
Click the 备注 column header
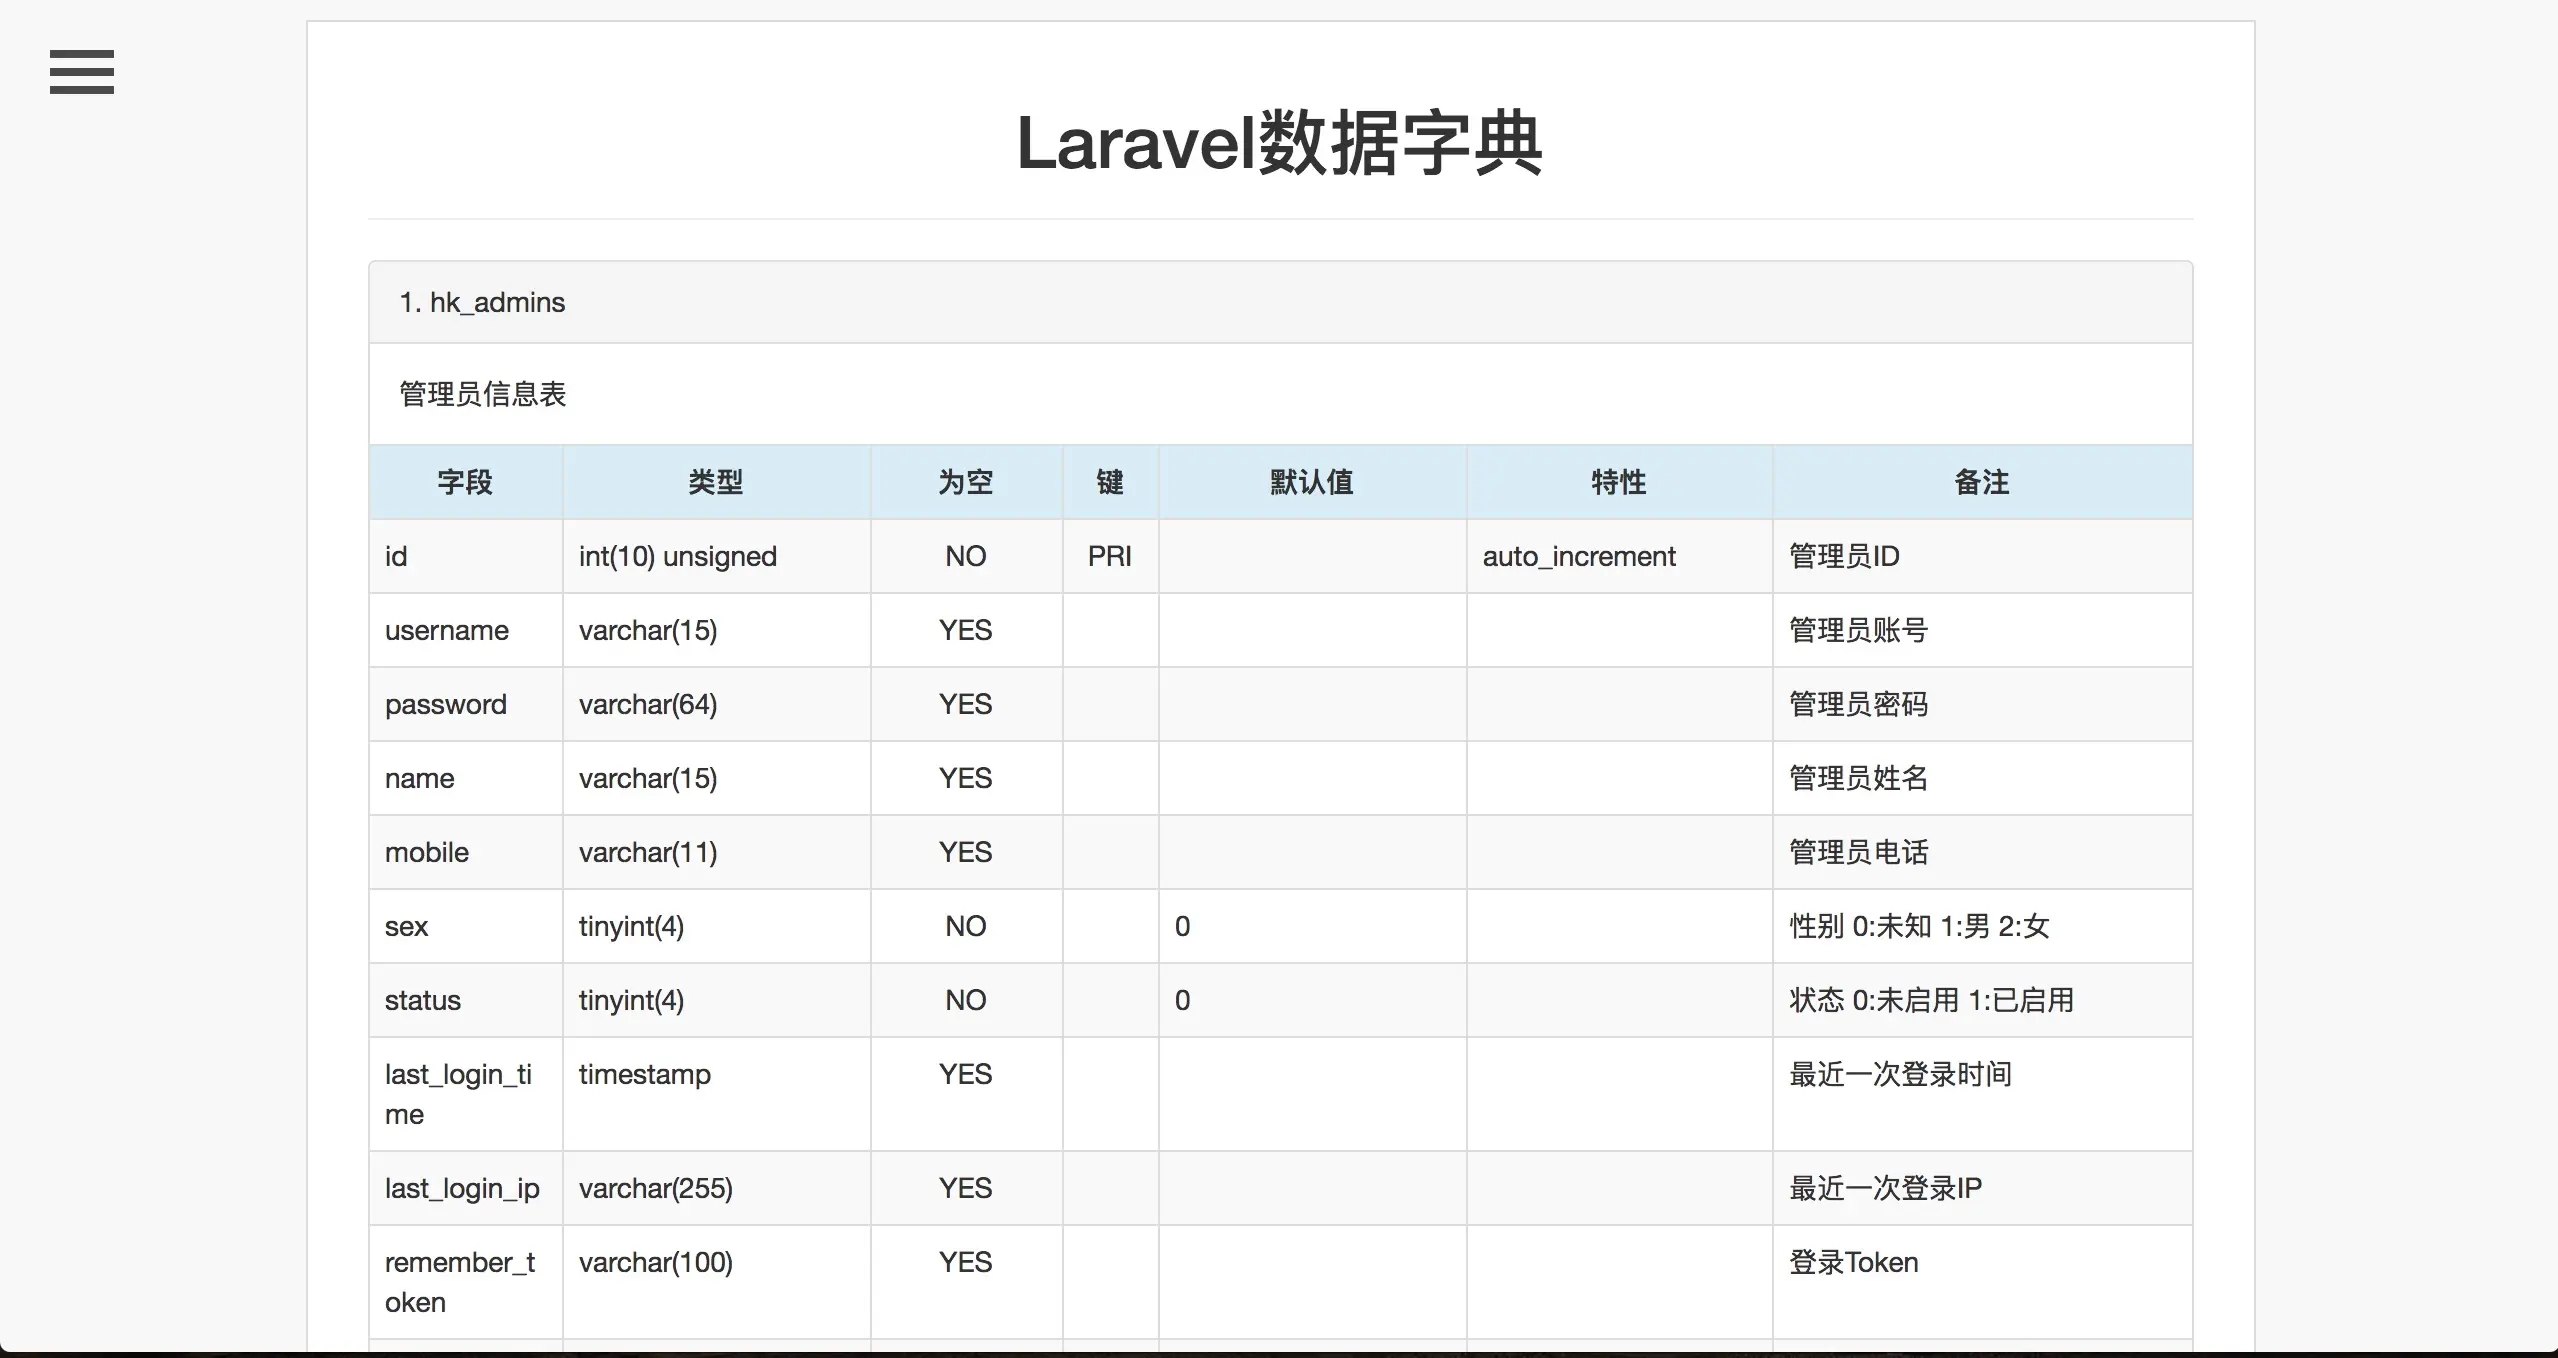point(1981,482)
